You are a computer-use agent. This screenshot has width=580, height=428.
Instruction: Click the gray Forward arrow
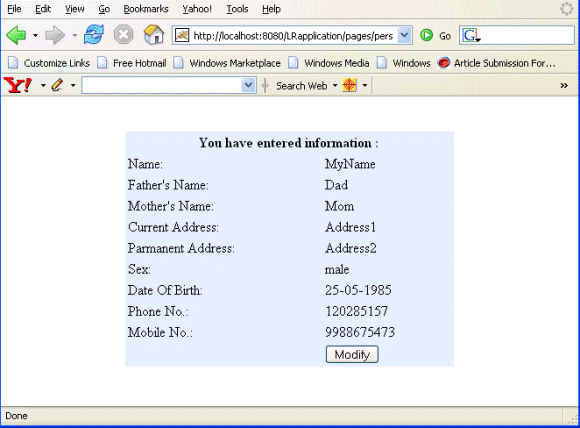pos(55,36)
